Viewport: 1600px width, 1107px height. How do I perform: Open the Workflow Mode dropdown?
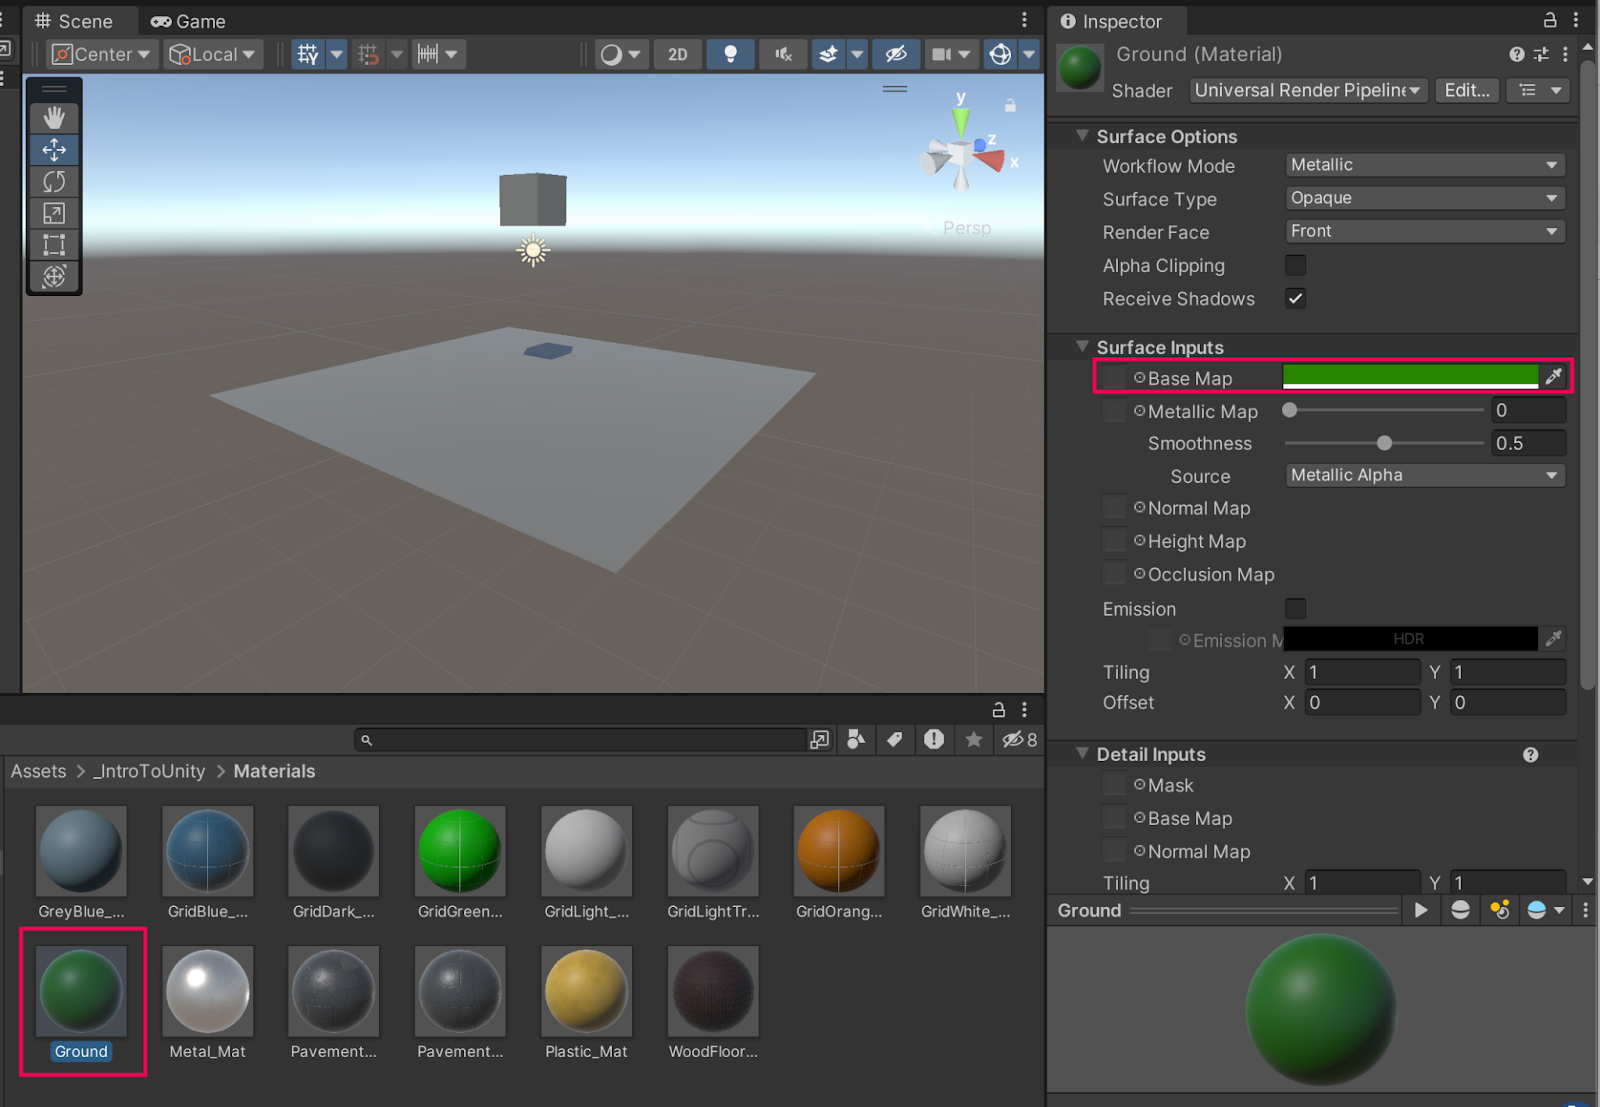1424,165
